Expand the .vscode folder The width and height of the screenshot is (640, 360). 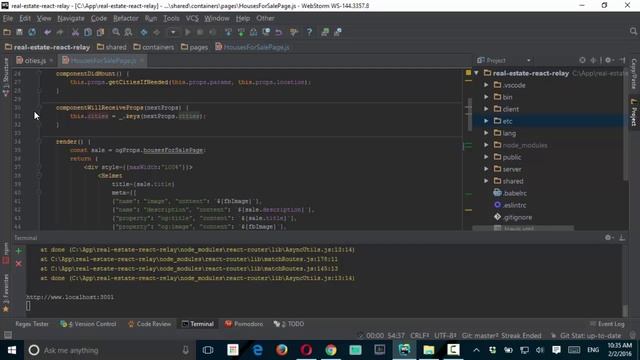[486, 85]
